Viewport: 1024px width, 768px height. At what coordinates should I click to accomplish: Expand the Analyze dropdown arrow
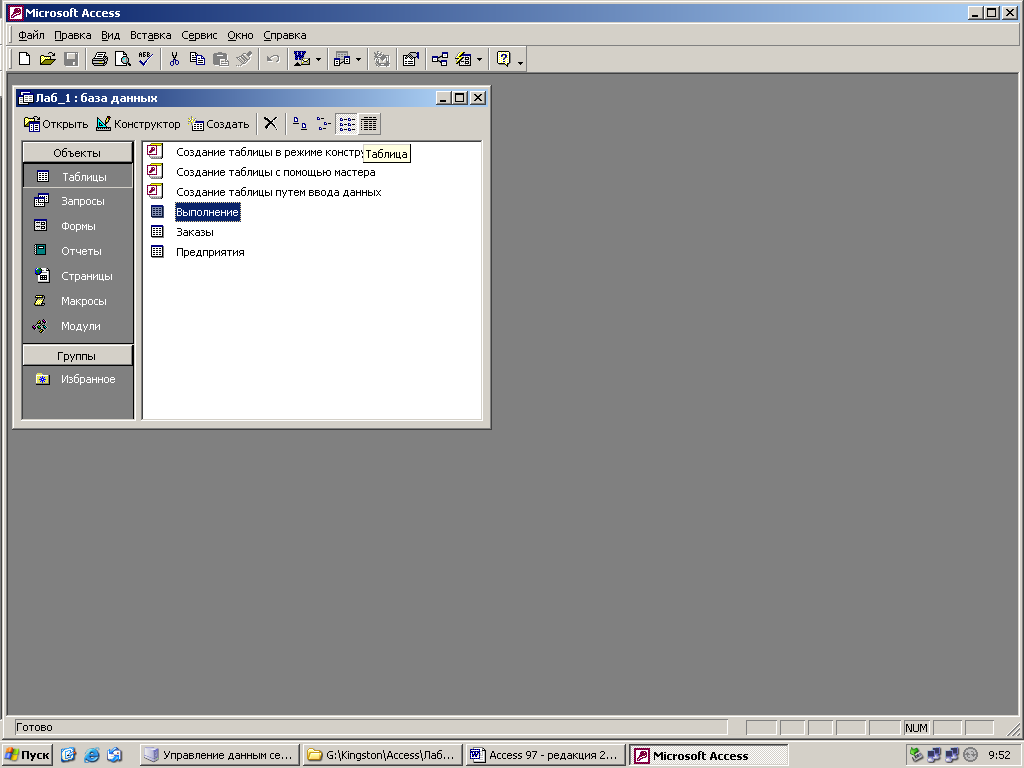(359, 59)
